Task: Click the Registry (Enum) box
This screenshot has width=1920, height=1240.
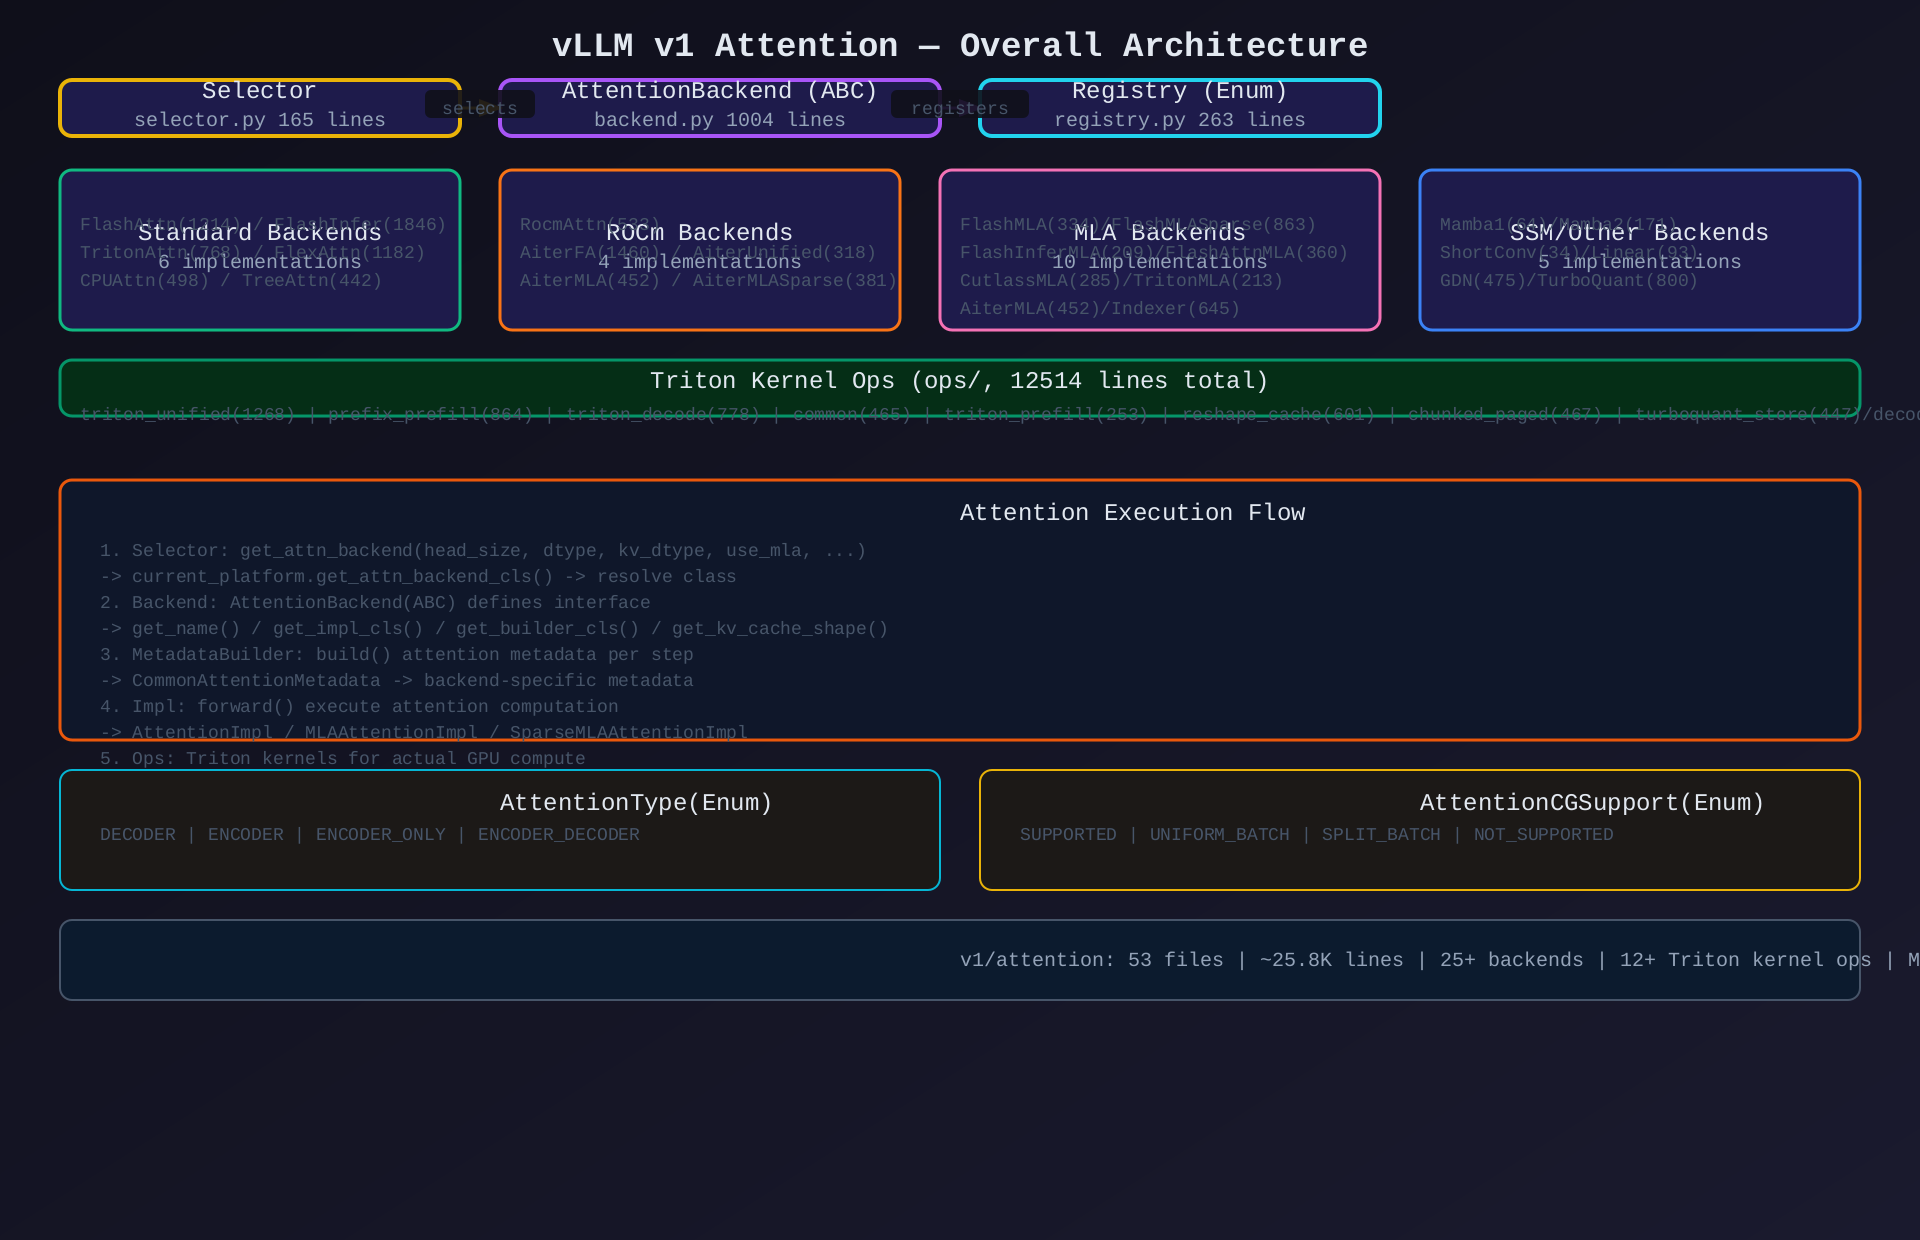Action: click(1179, 107)
